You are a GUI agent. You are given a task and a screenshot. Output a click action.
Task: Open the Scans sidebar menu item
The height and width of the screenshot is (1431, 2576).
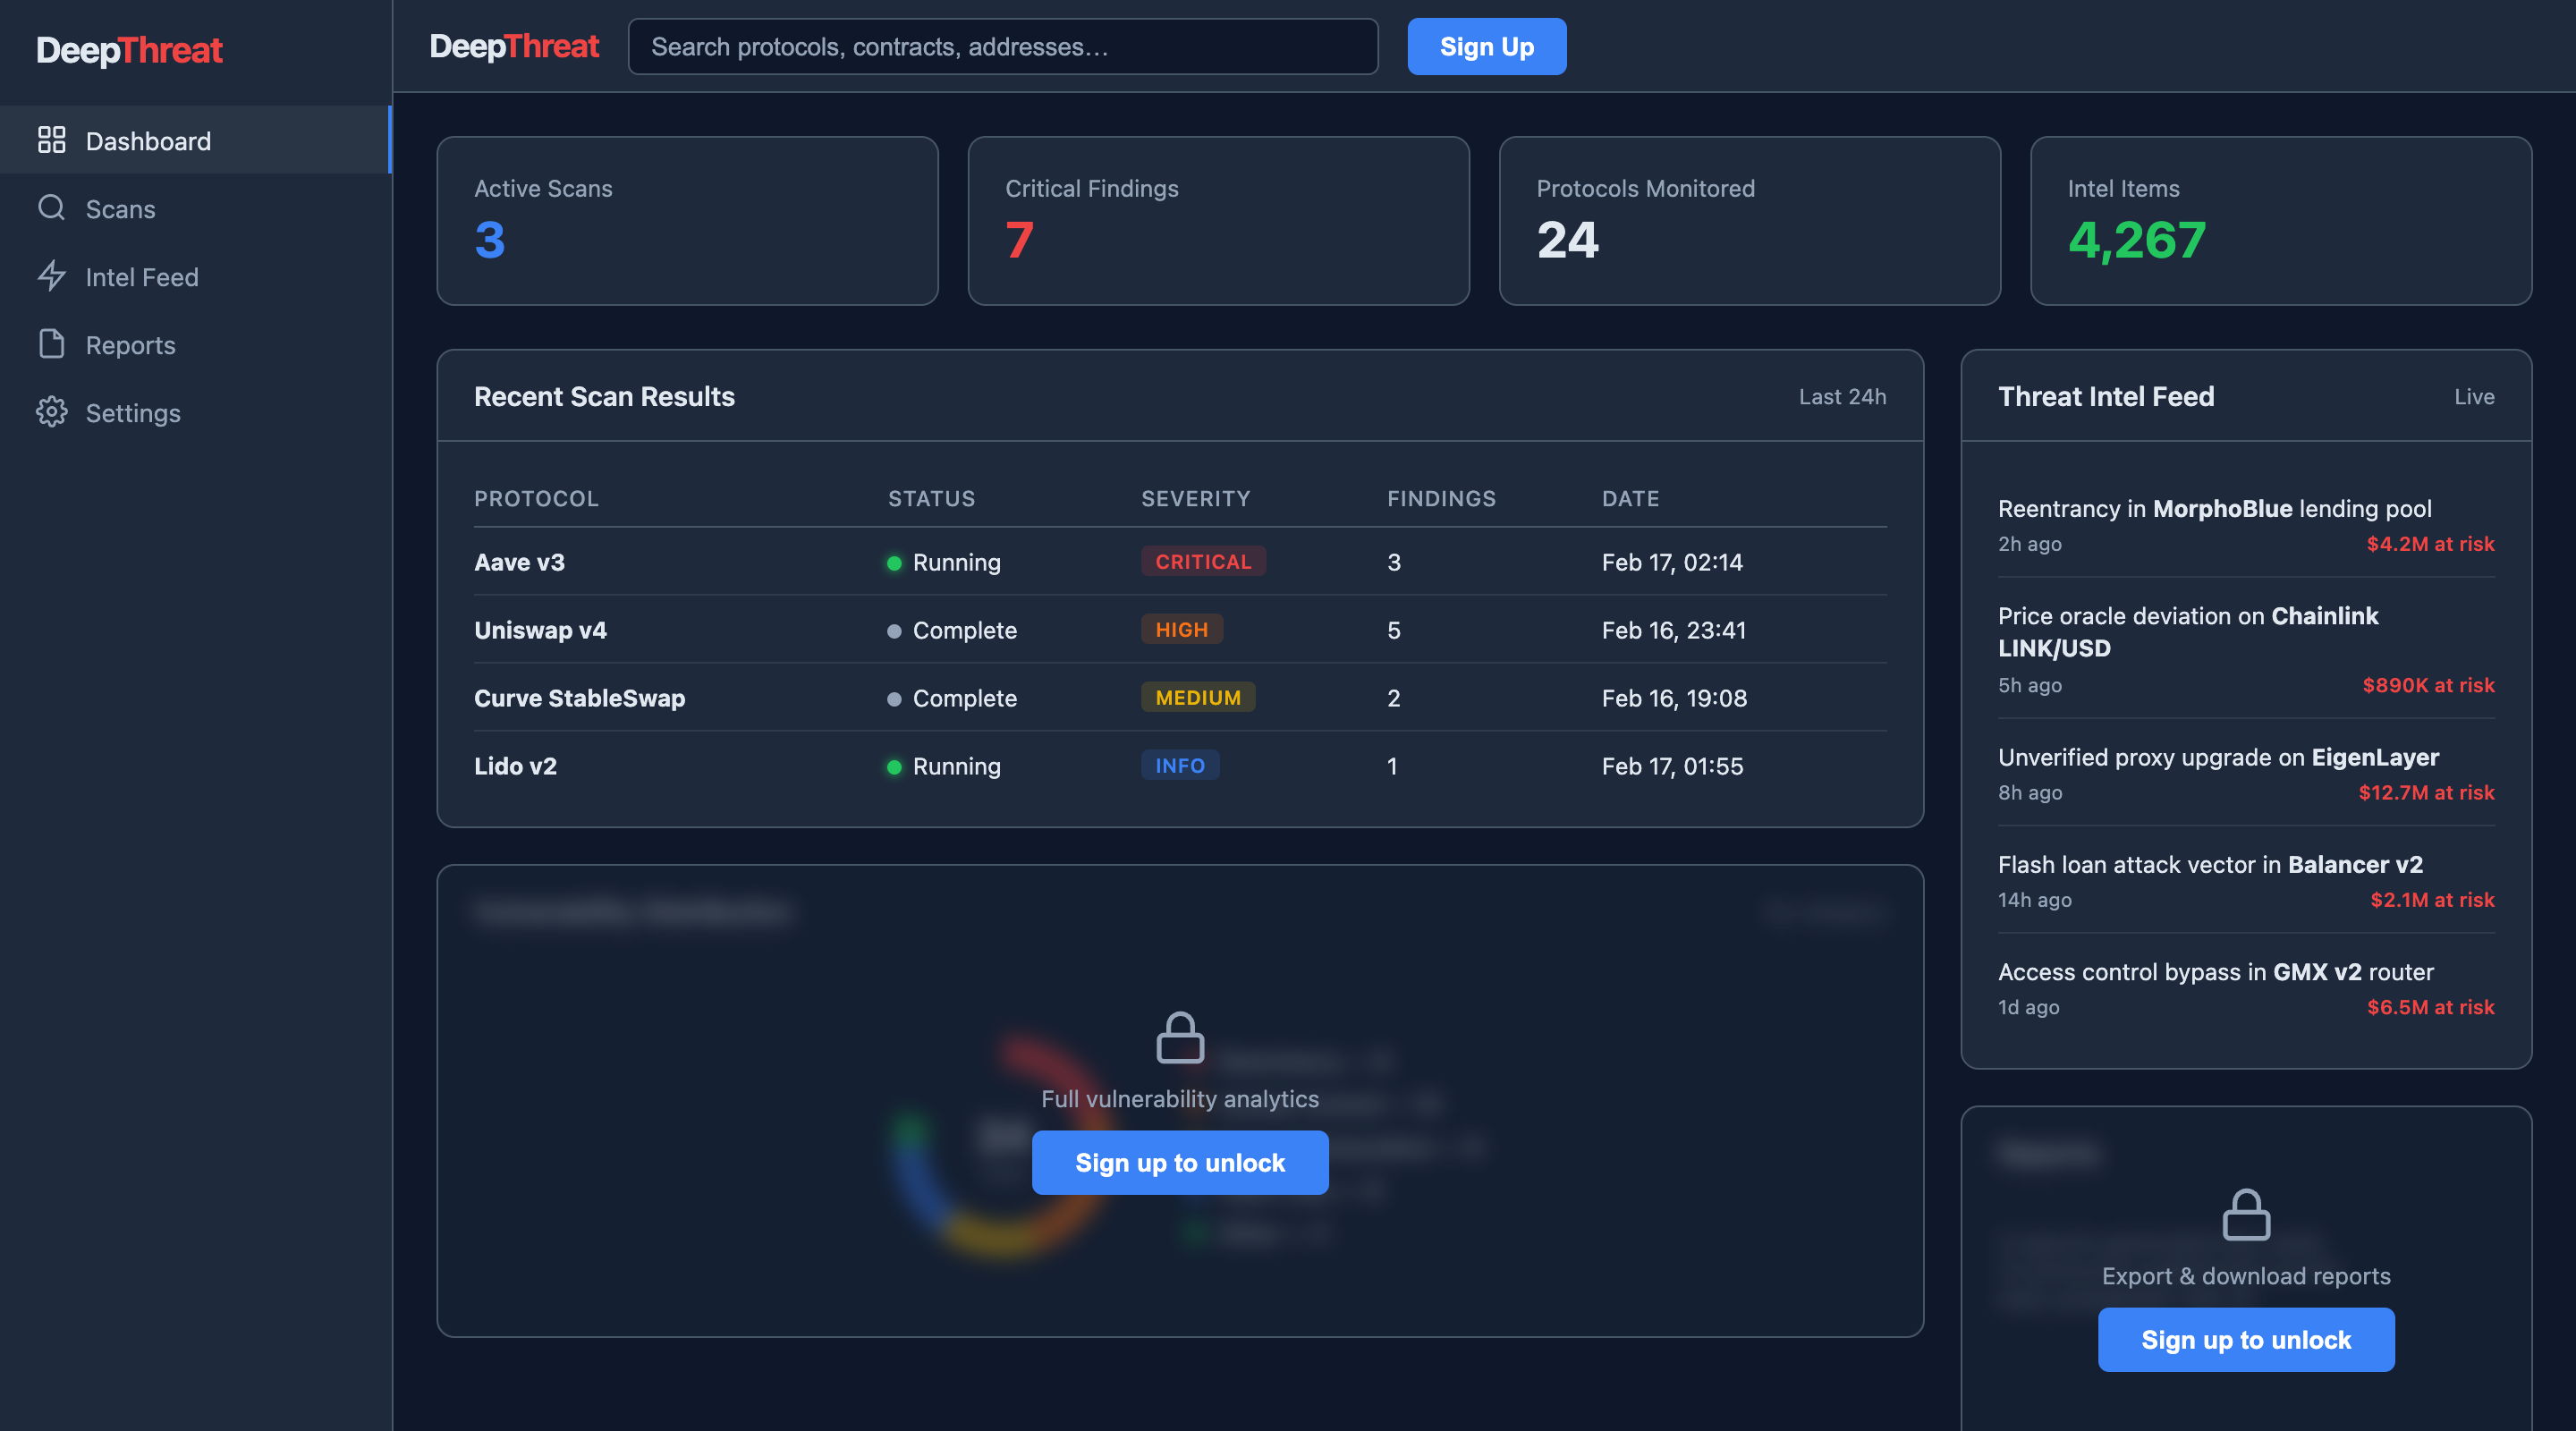pyautogui.click(x=120, y=209)
